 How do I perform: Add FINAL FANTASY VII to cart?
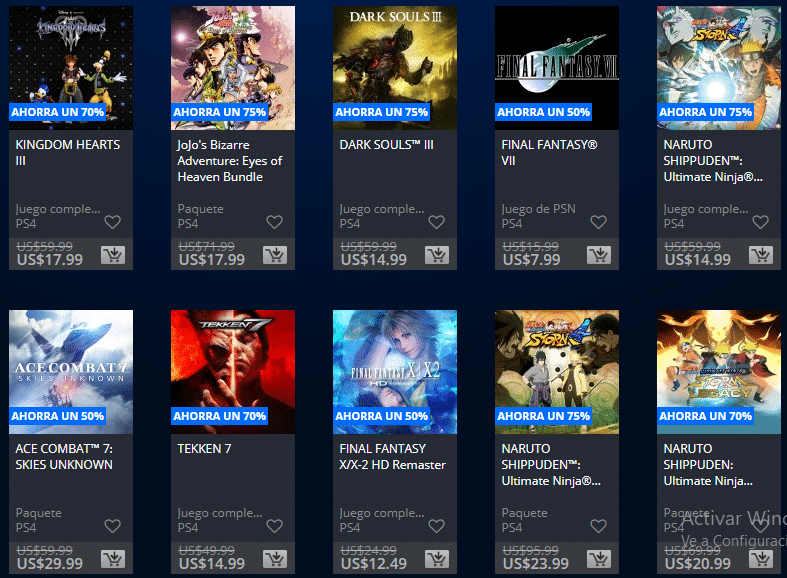[599, 255]
